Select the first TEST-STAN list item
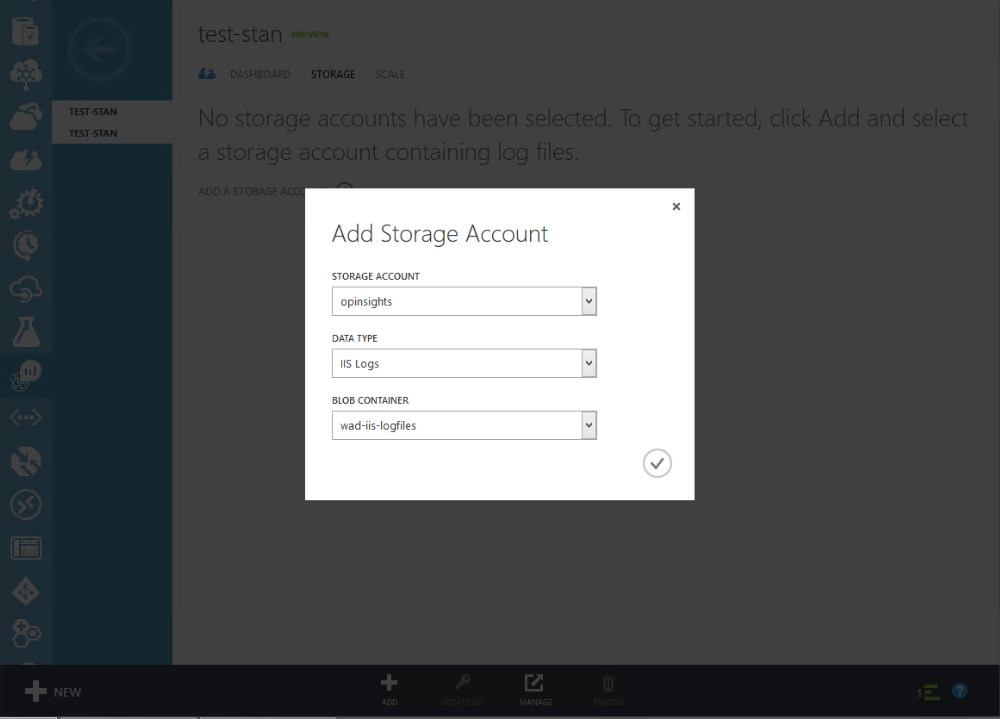Image resolution: width=1000 pixels, height=719 pixels. 93,112
